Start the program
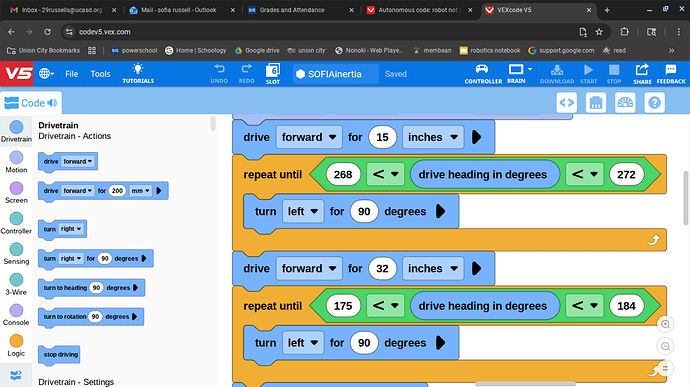Viewport: 690px width, 387px height. coord(588,74)
